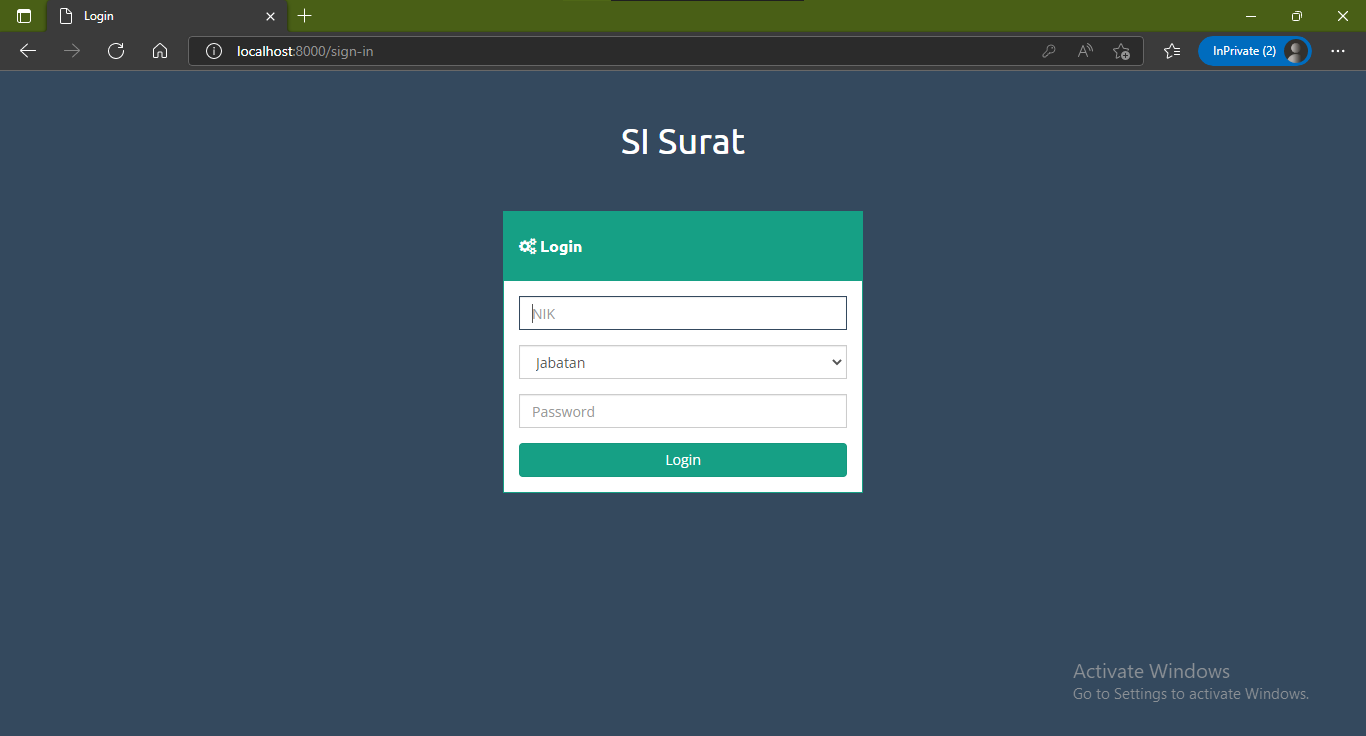Toggle the tab actions menu icon
Viewport: 1366px width, 736px height.
(x=22, y=16)
